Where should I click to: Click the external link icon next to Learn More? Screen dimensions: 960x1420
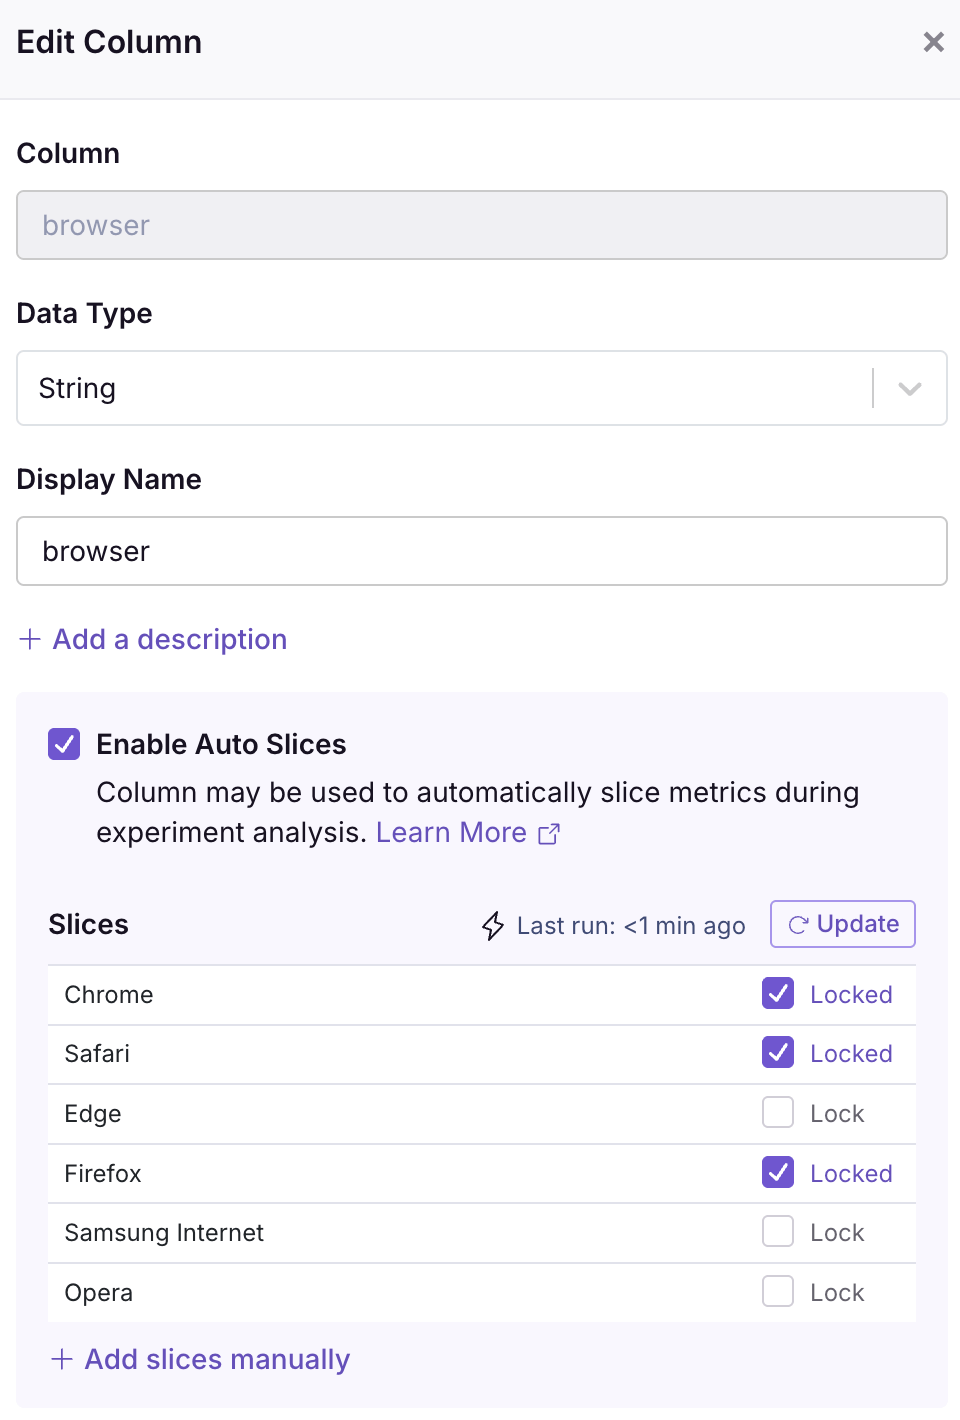pyautogui.click(x=548, y=833)
